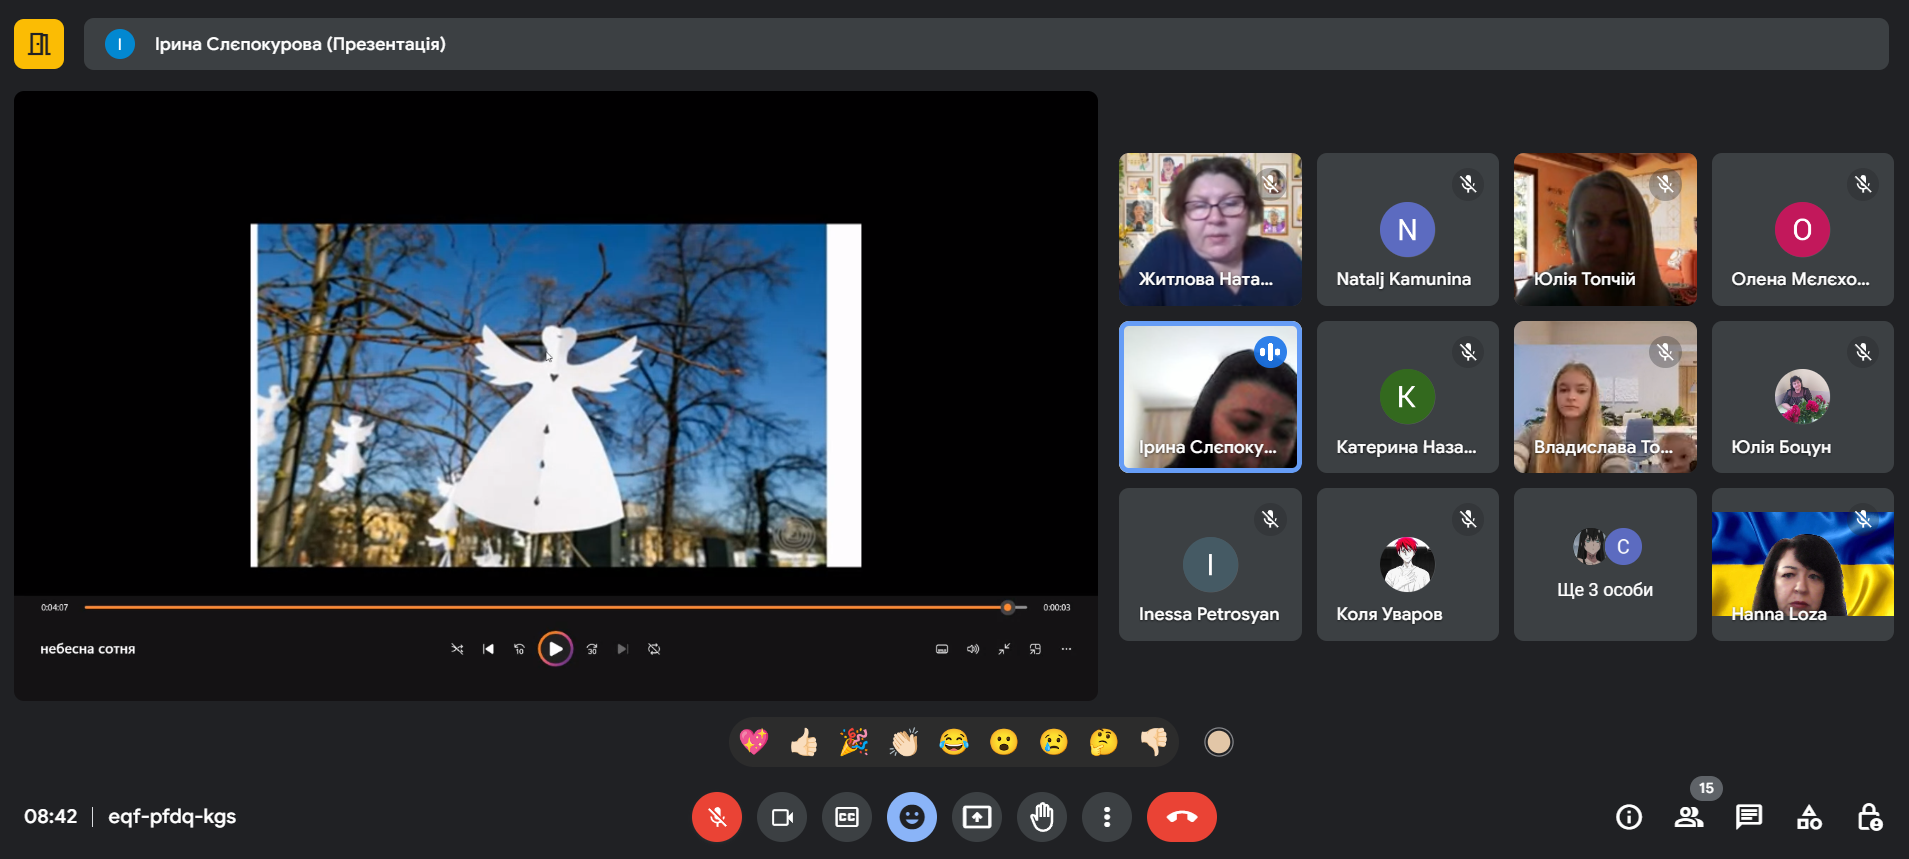Open the emoji skin tone selector
The height and width of the screenshot is (859, 1909).
[1218, 742]
